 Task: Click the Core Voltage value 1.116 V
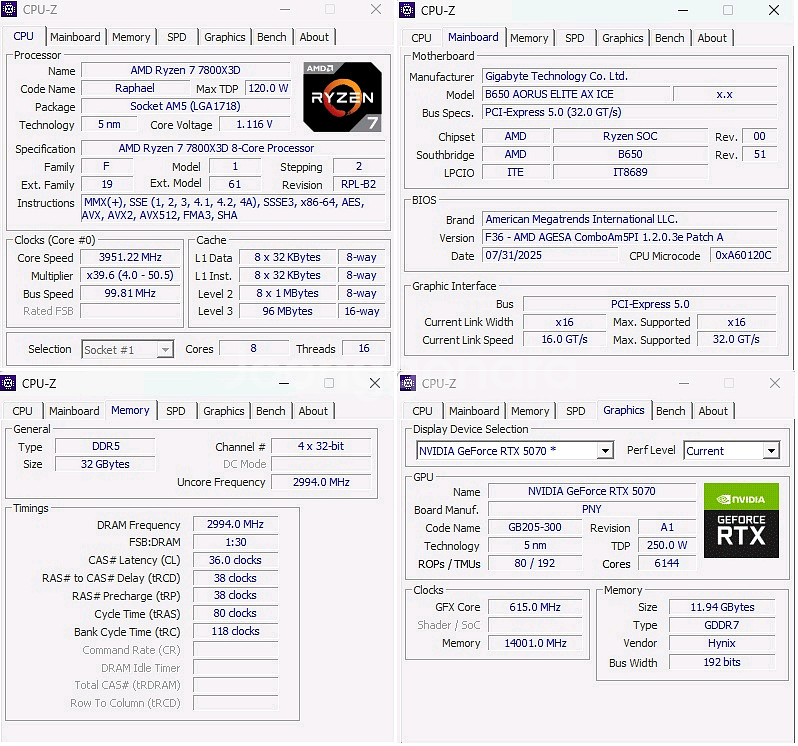(x=254, y=124)
